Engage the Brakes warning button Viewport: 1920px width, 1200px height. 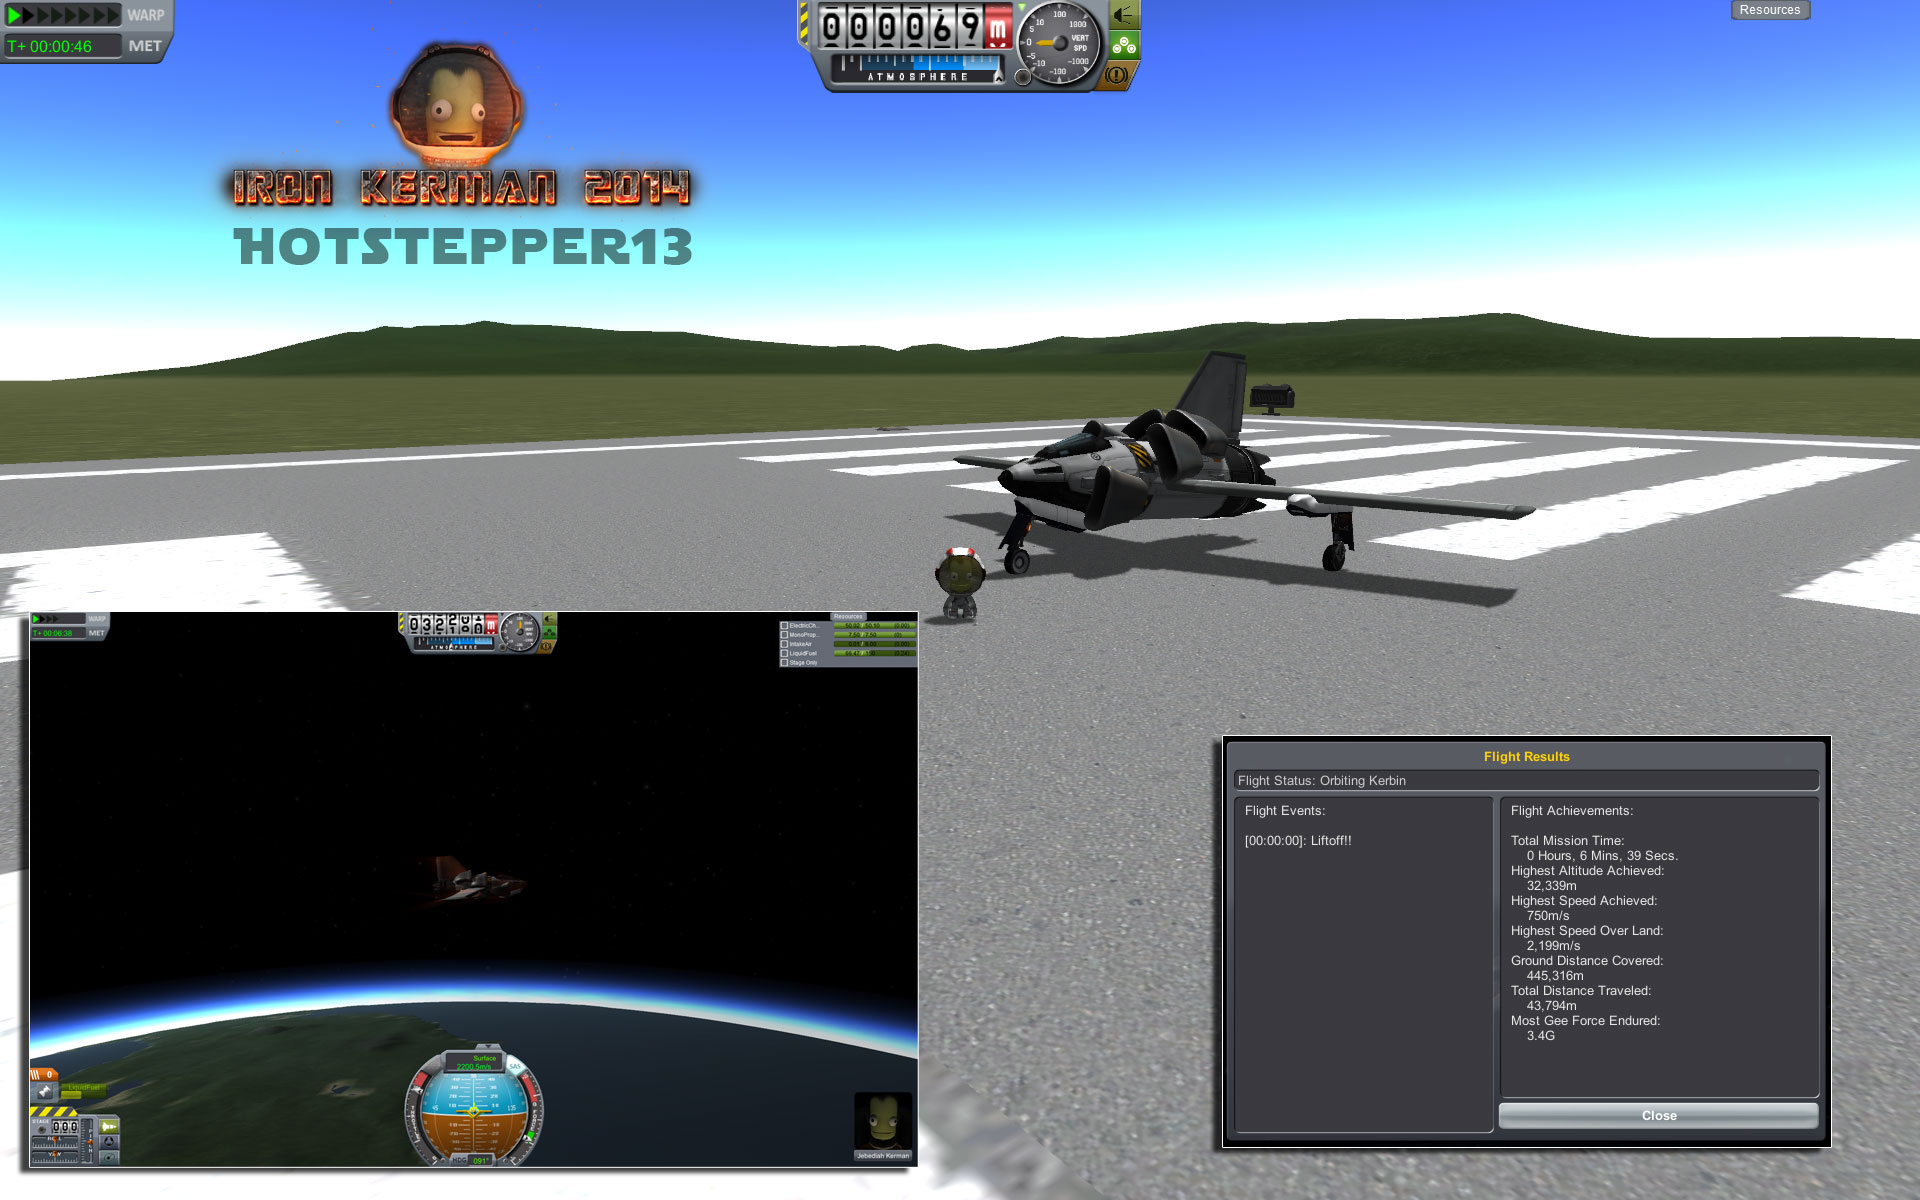1117,75
